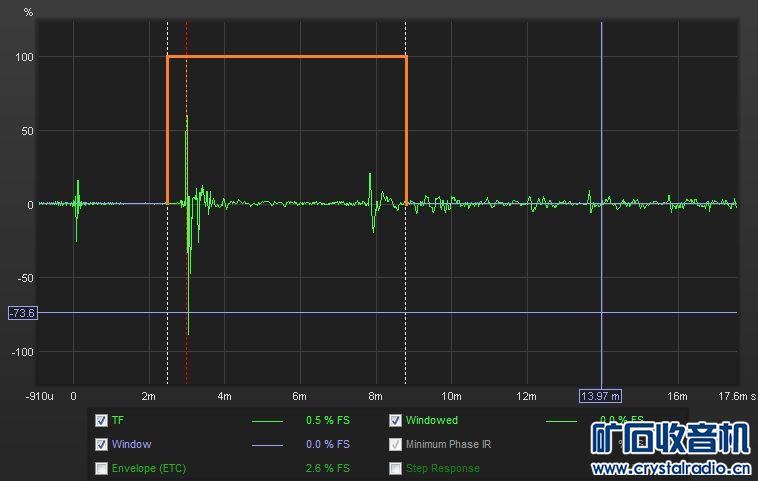Toggle the Minimum Phase IR checkbox
Viewport: 758px width, 481px height.
395,444
